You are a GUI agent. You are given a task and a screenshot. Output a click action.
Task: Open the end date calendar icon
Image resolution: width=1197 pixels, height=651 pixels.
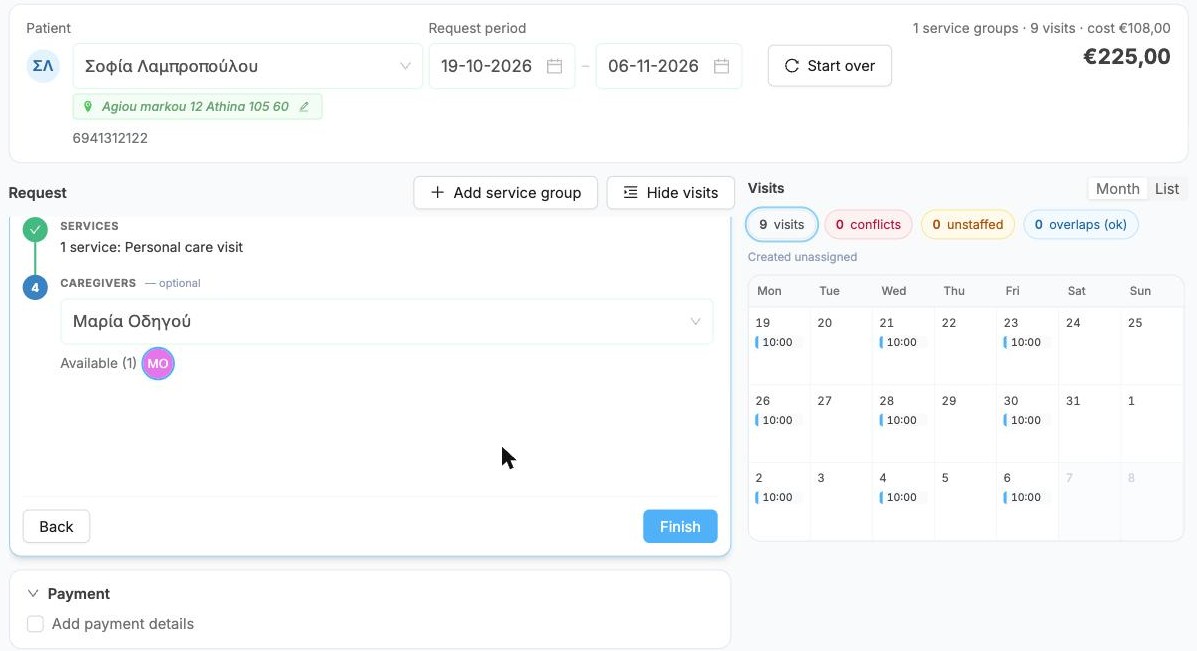pyautogui.click(x=721, y=66)
